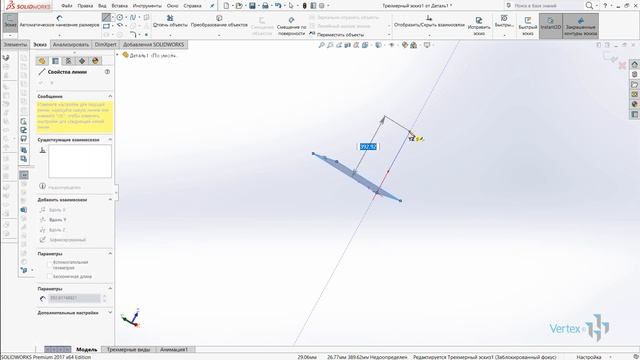Image resolution: width=640 pixels, height=360 pixels.
Task: Click the 392.92 dimension input box
Action: pyautogui.click(x=368, y=147)
